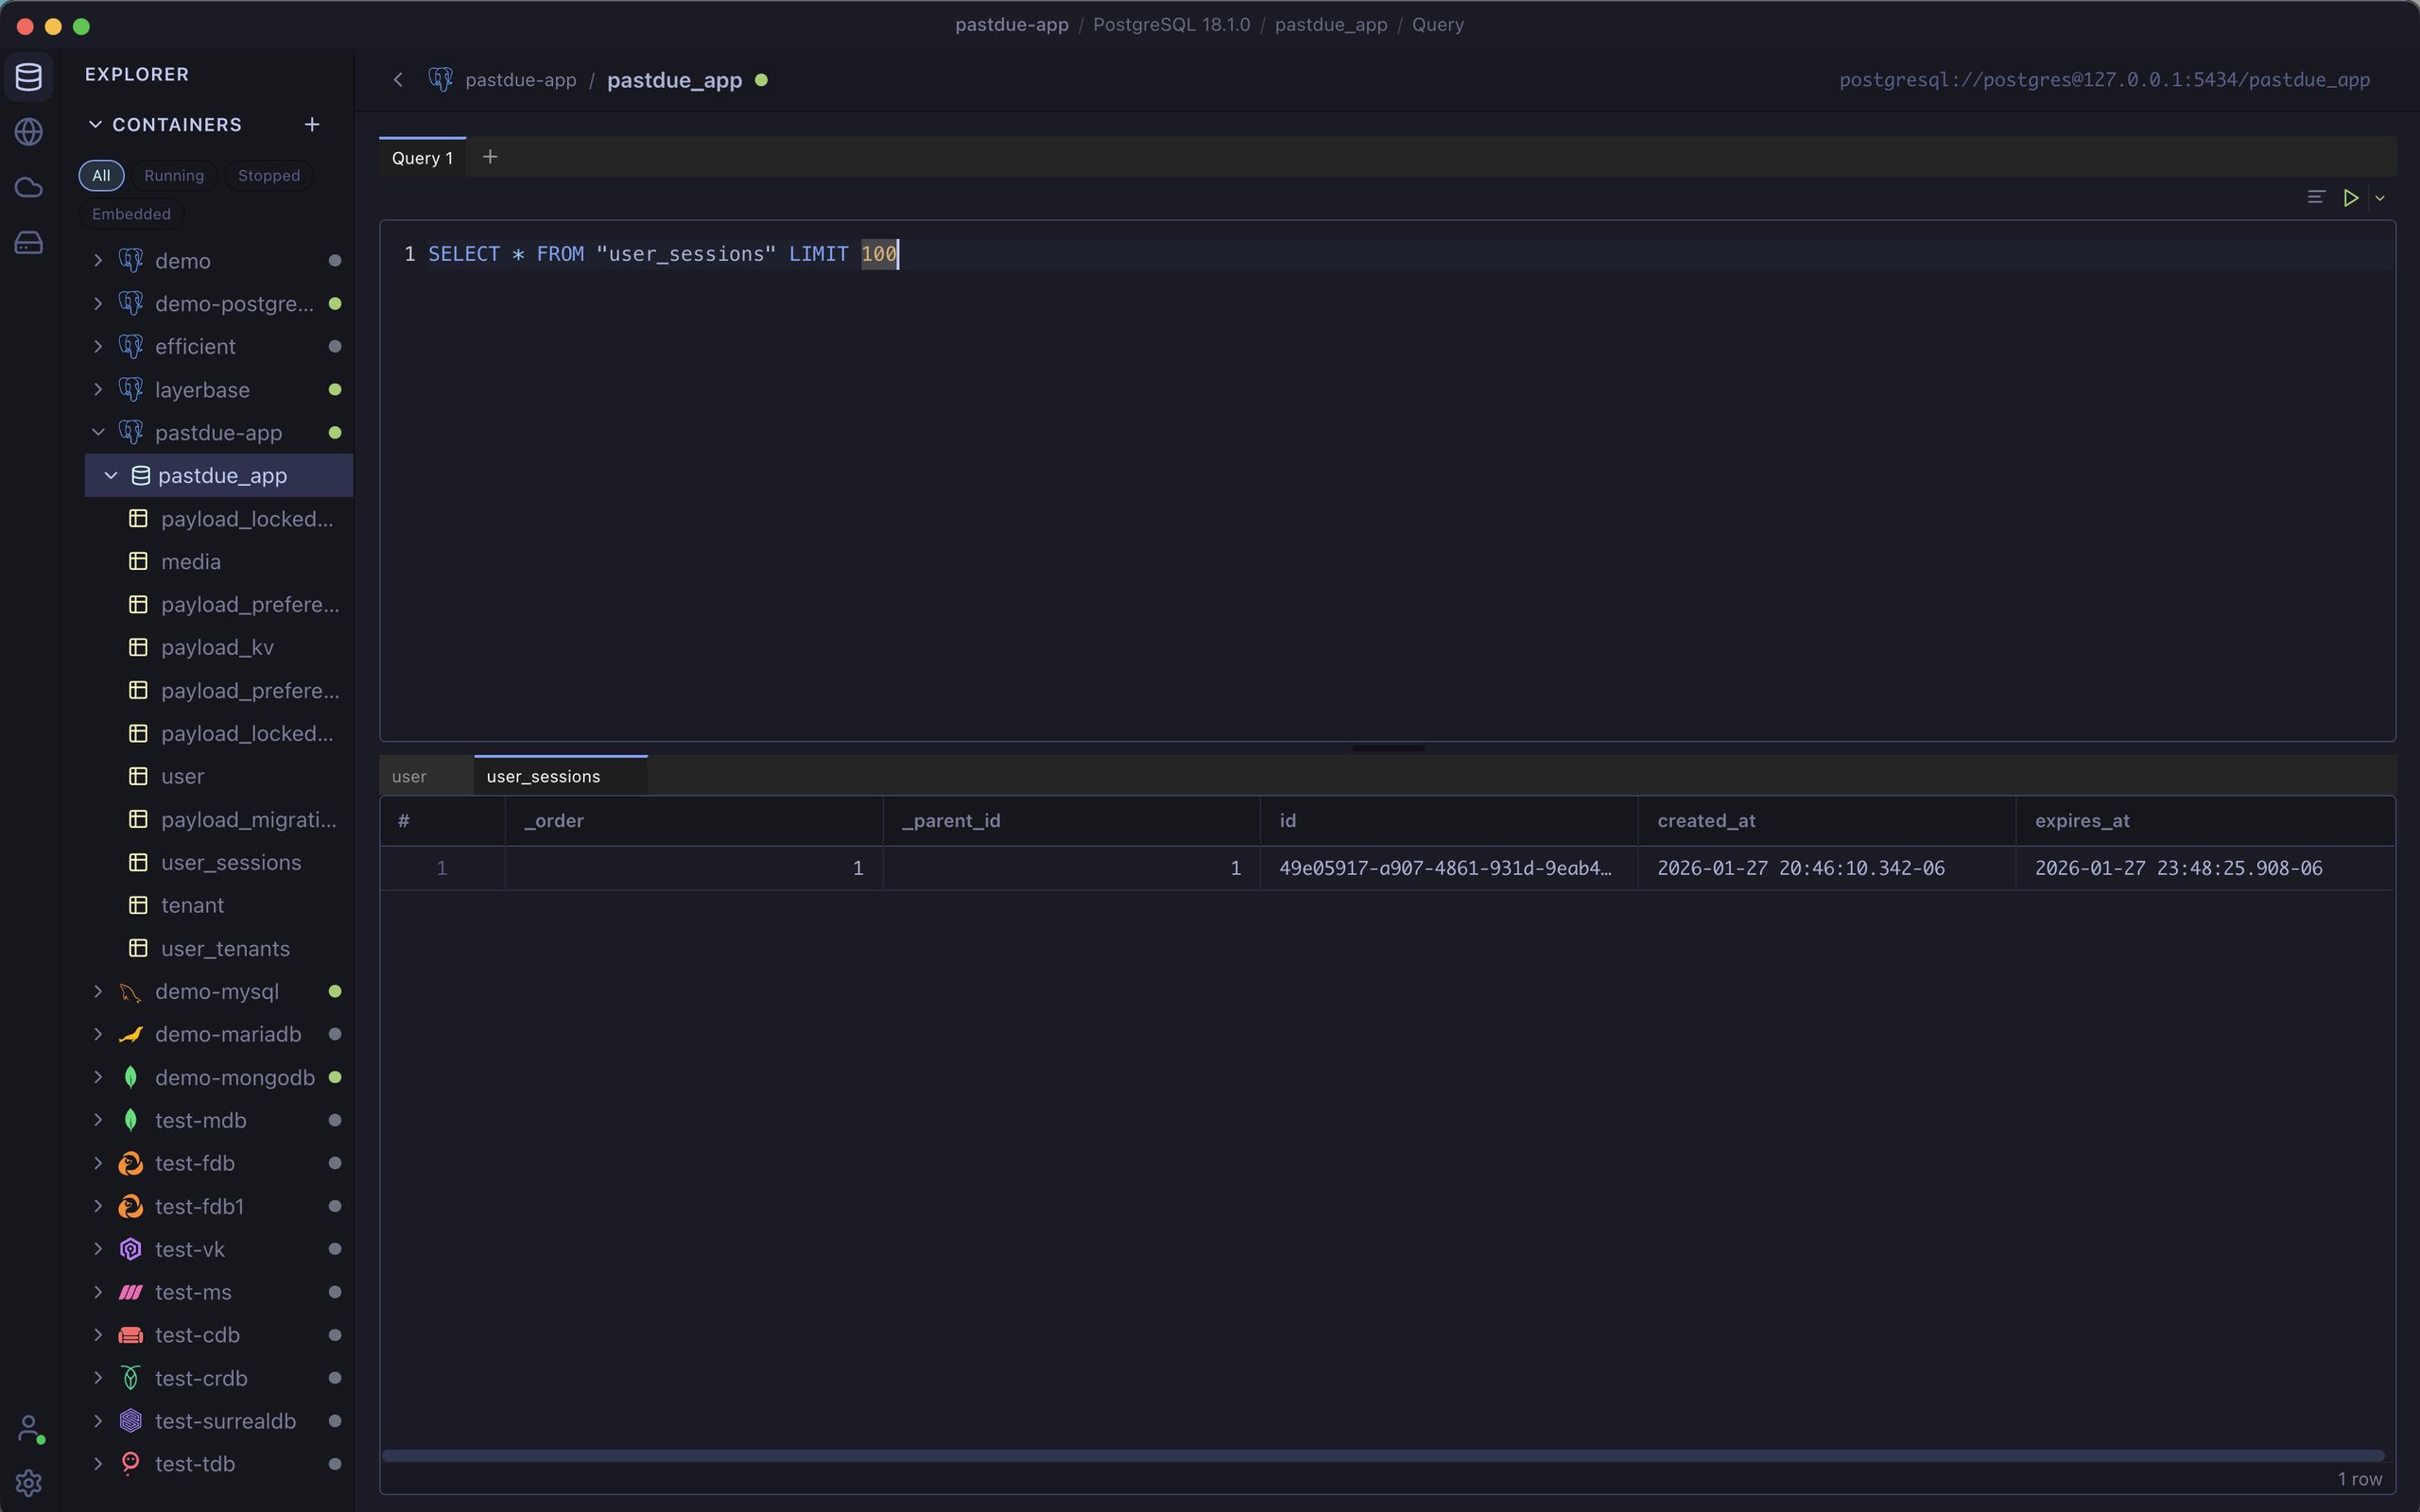This screenshot has width=2420, height=1512.
Task: Switch to the Query 1 tab
Action: click(x=422, y=158)
